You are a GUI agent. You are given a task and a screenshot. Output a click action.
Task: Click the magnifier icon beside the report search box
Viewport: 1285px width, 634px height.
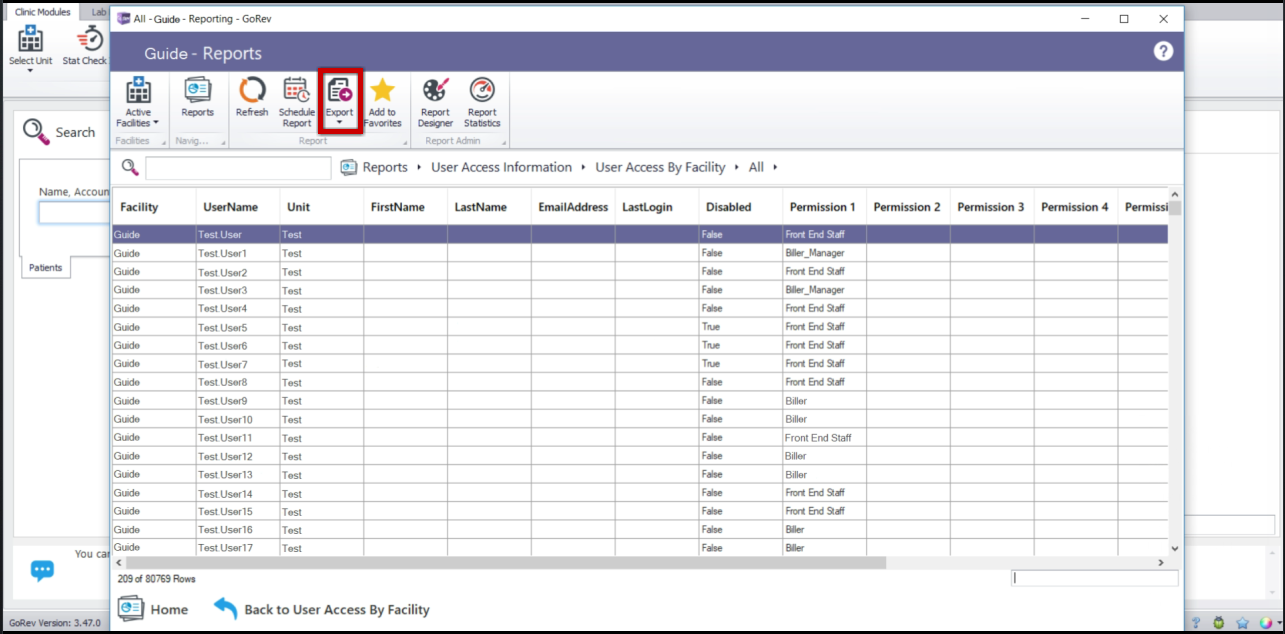coord(130,167)
